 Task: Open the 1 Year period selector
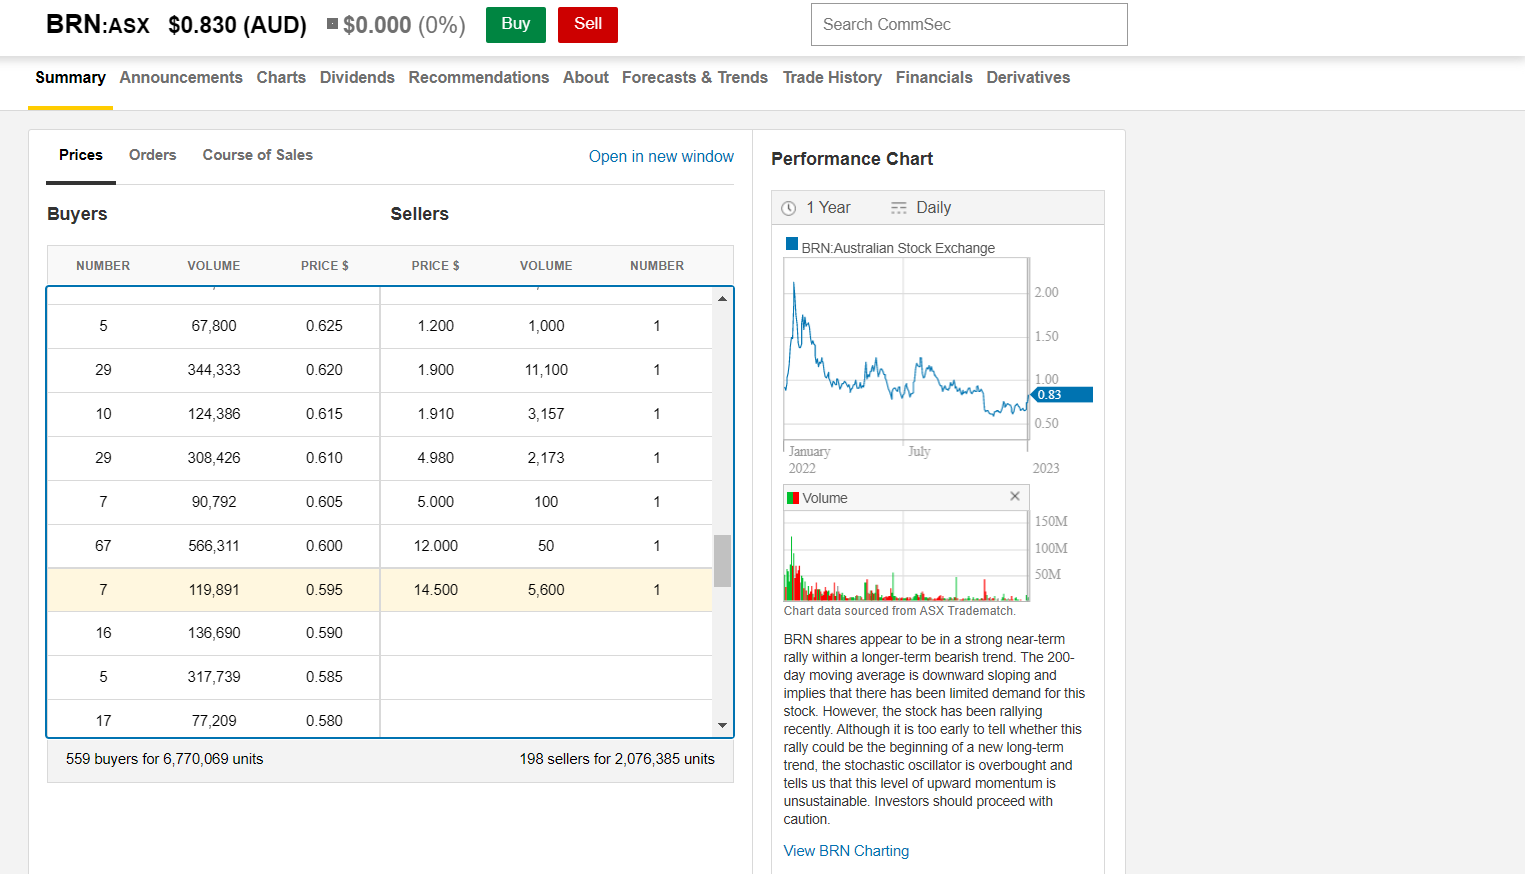(x=816, y=208)
